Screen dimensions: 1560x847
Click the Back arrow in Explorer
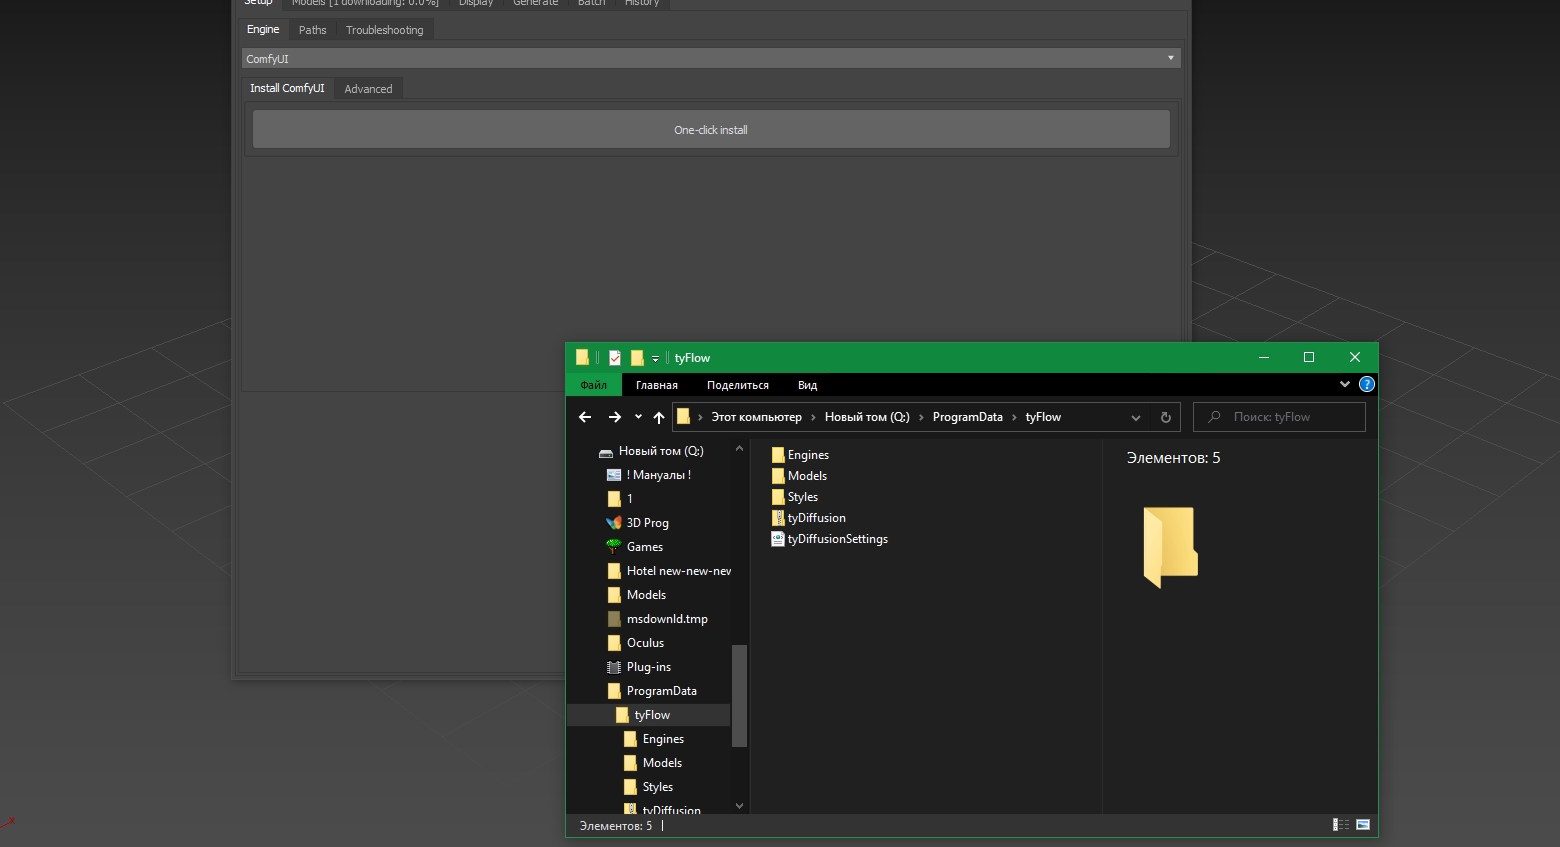(x=585, y=417)
